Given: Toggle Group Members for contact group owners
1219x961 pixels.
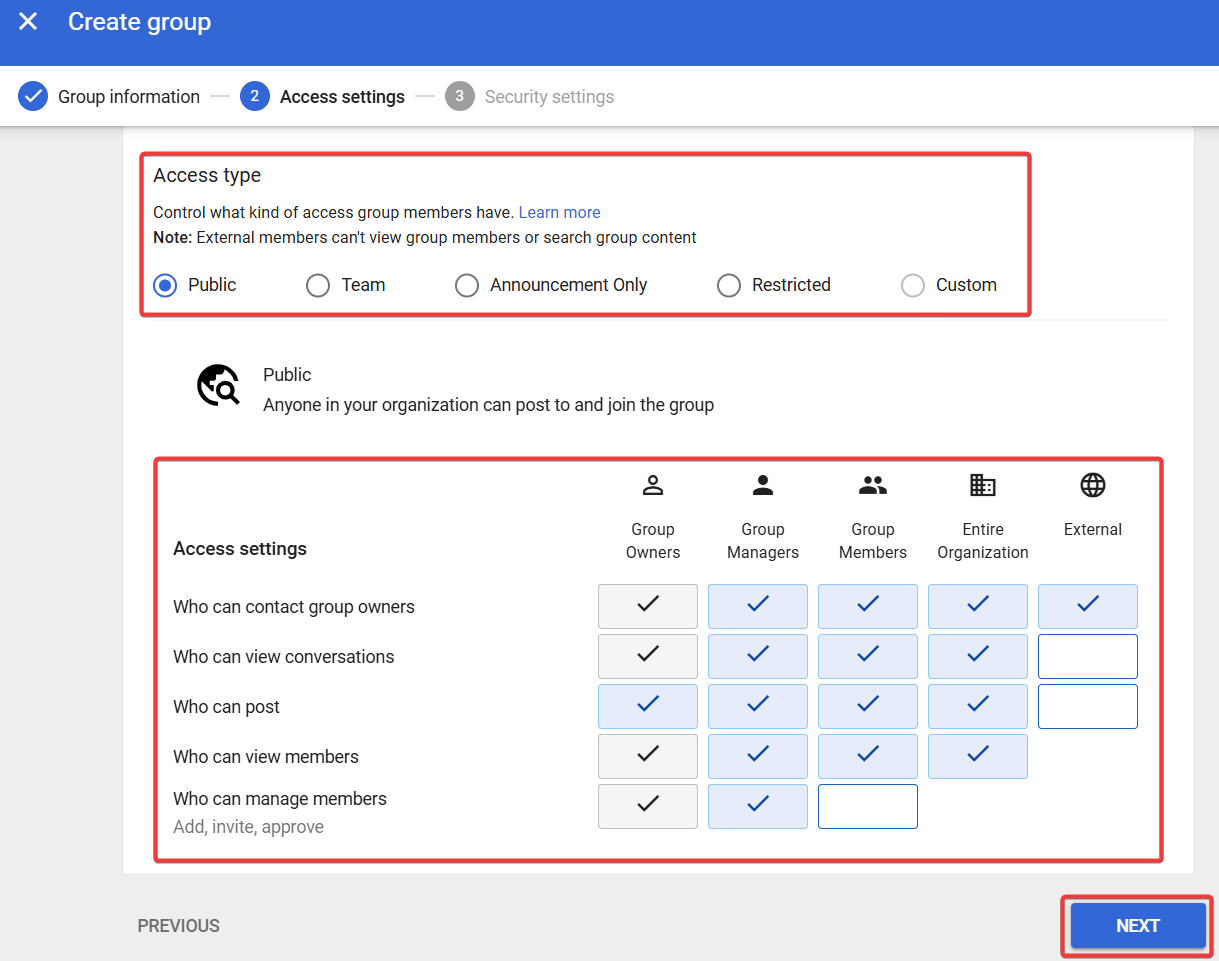Looking at the screenshot, I should 868,606.
